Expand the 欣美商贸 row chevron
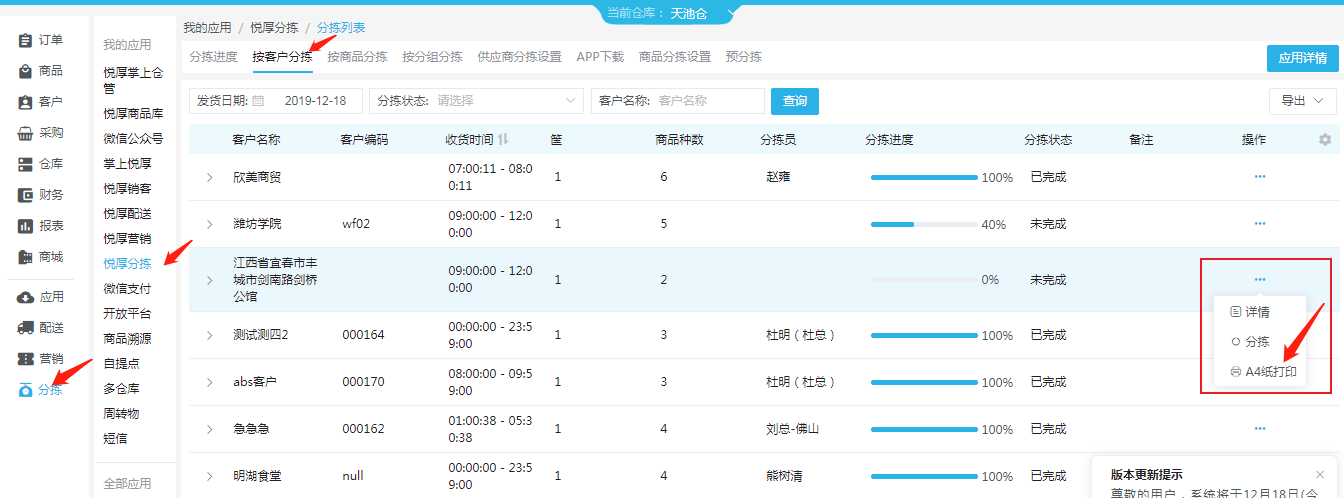This screenshot has width=1344, height=498. [x=210, y=177]
